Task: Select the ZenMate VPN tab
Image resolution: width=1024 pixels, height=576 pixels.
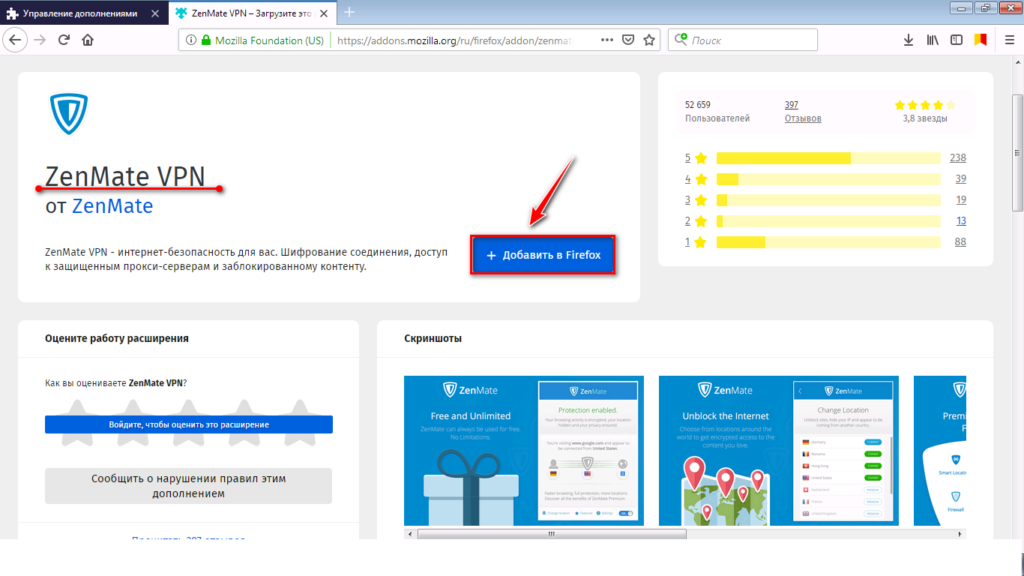Action: [x=251, y=13]
